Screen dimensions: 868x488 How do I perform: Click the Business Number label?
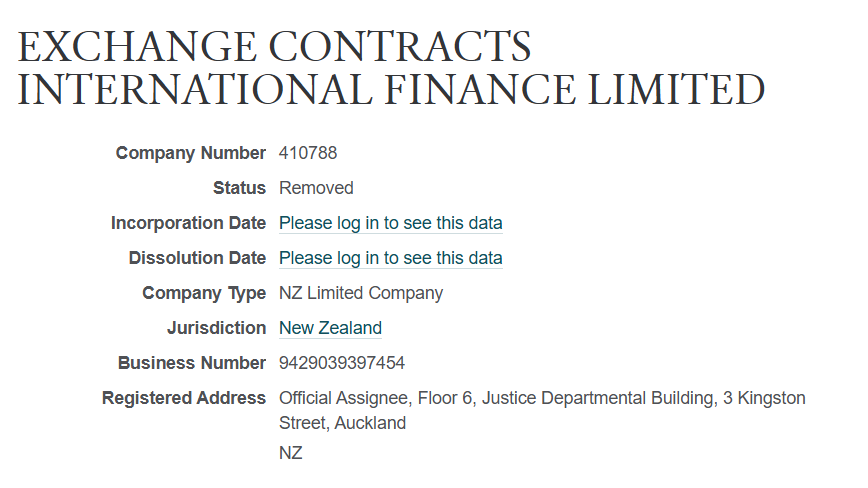click(191, 363)
